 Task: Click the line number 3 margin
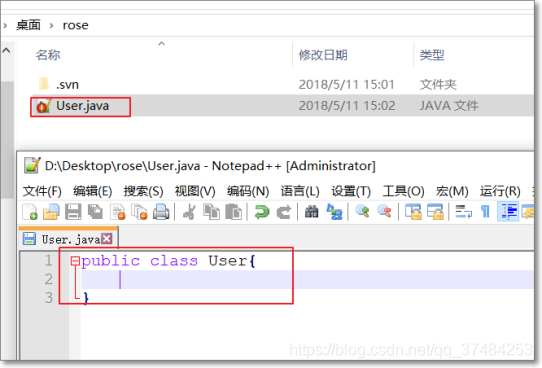[49, 298]
